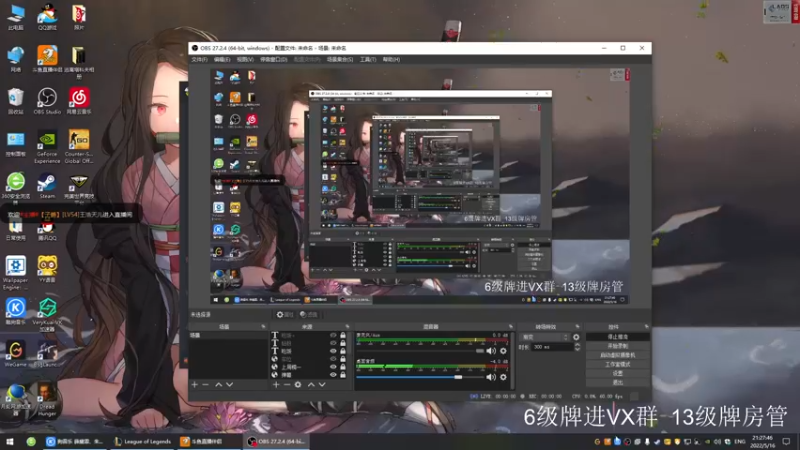The image size is (800, 450).
Task: Toggle lock on the last browser source
Action: coord(343,375)
